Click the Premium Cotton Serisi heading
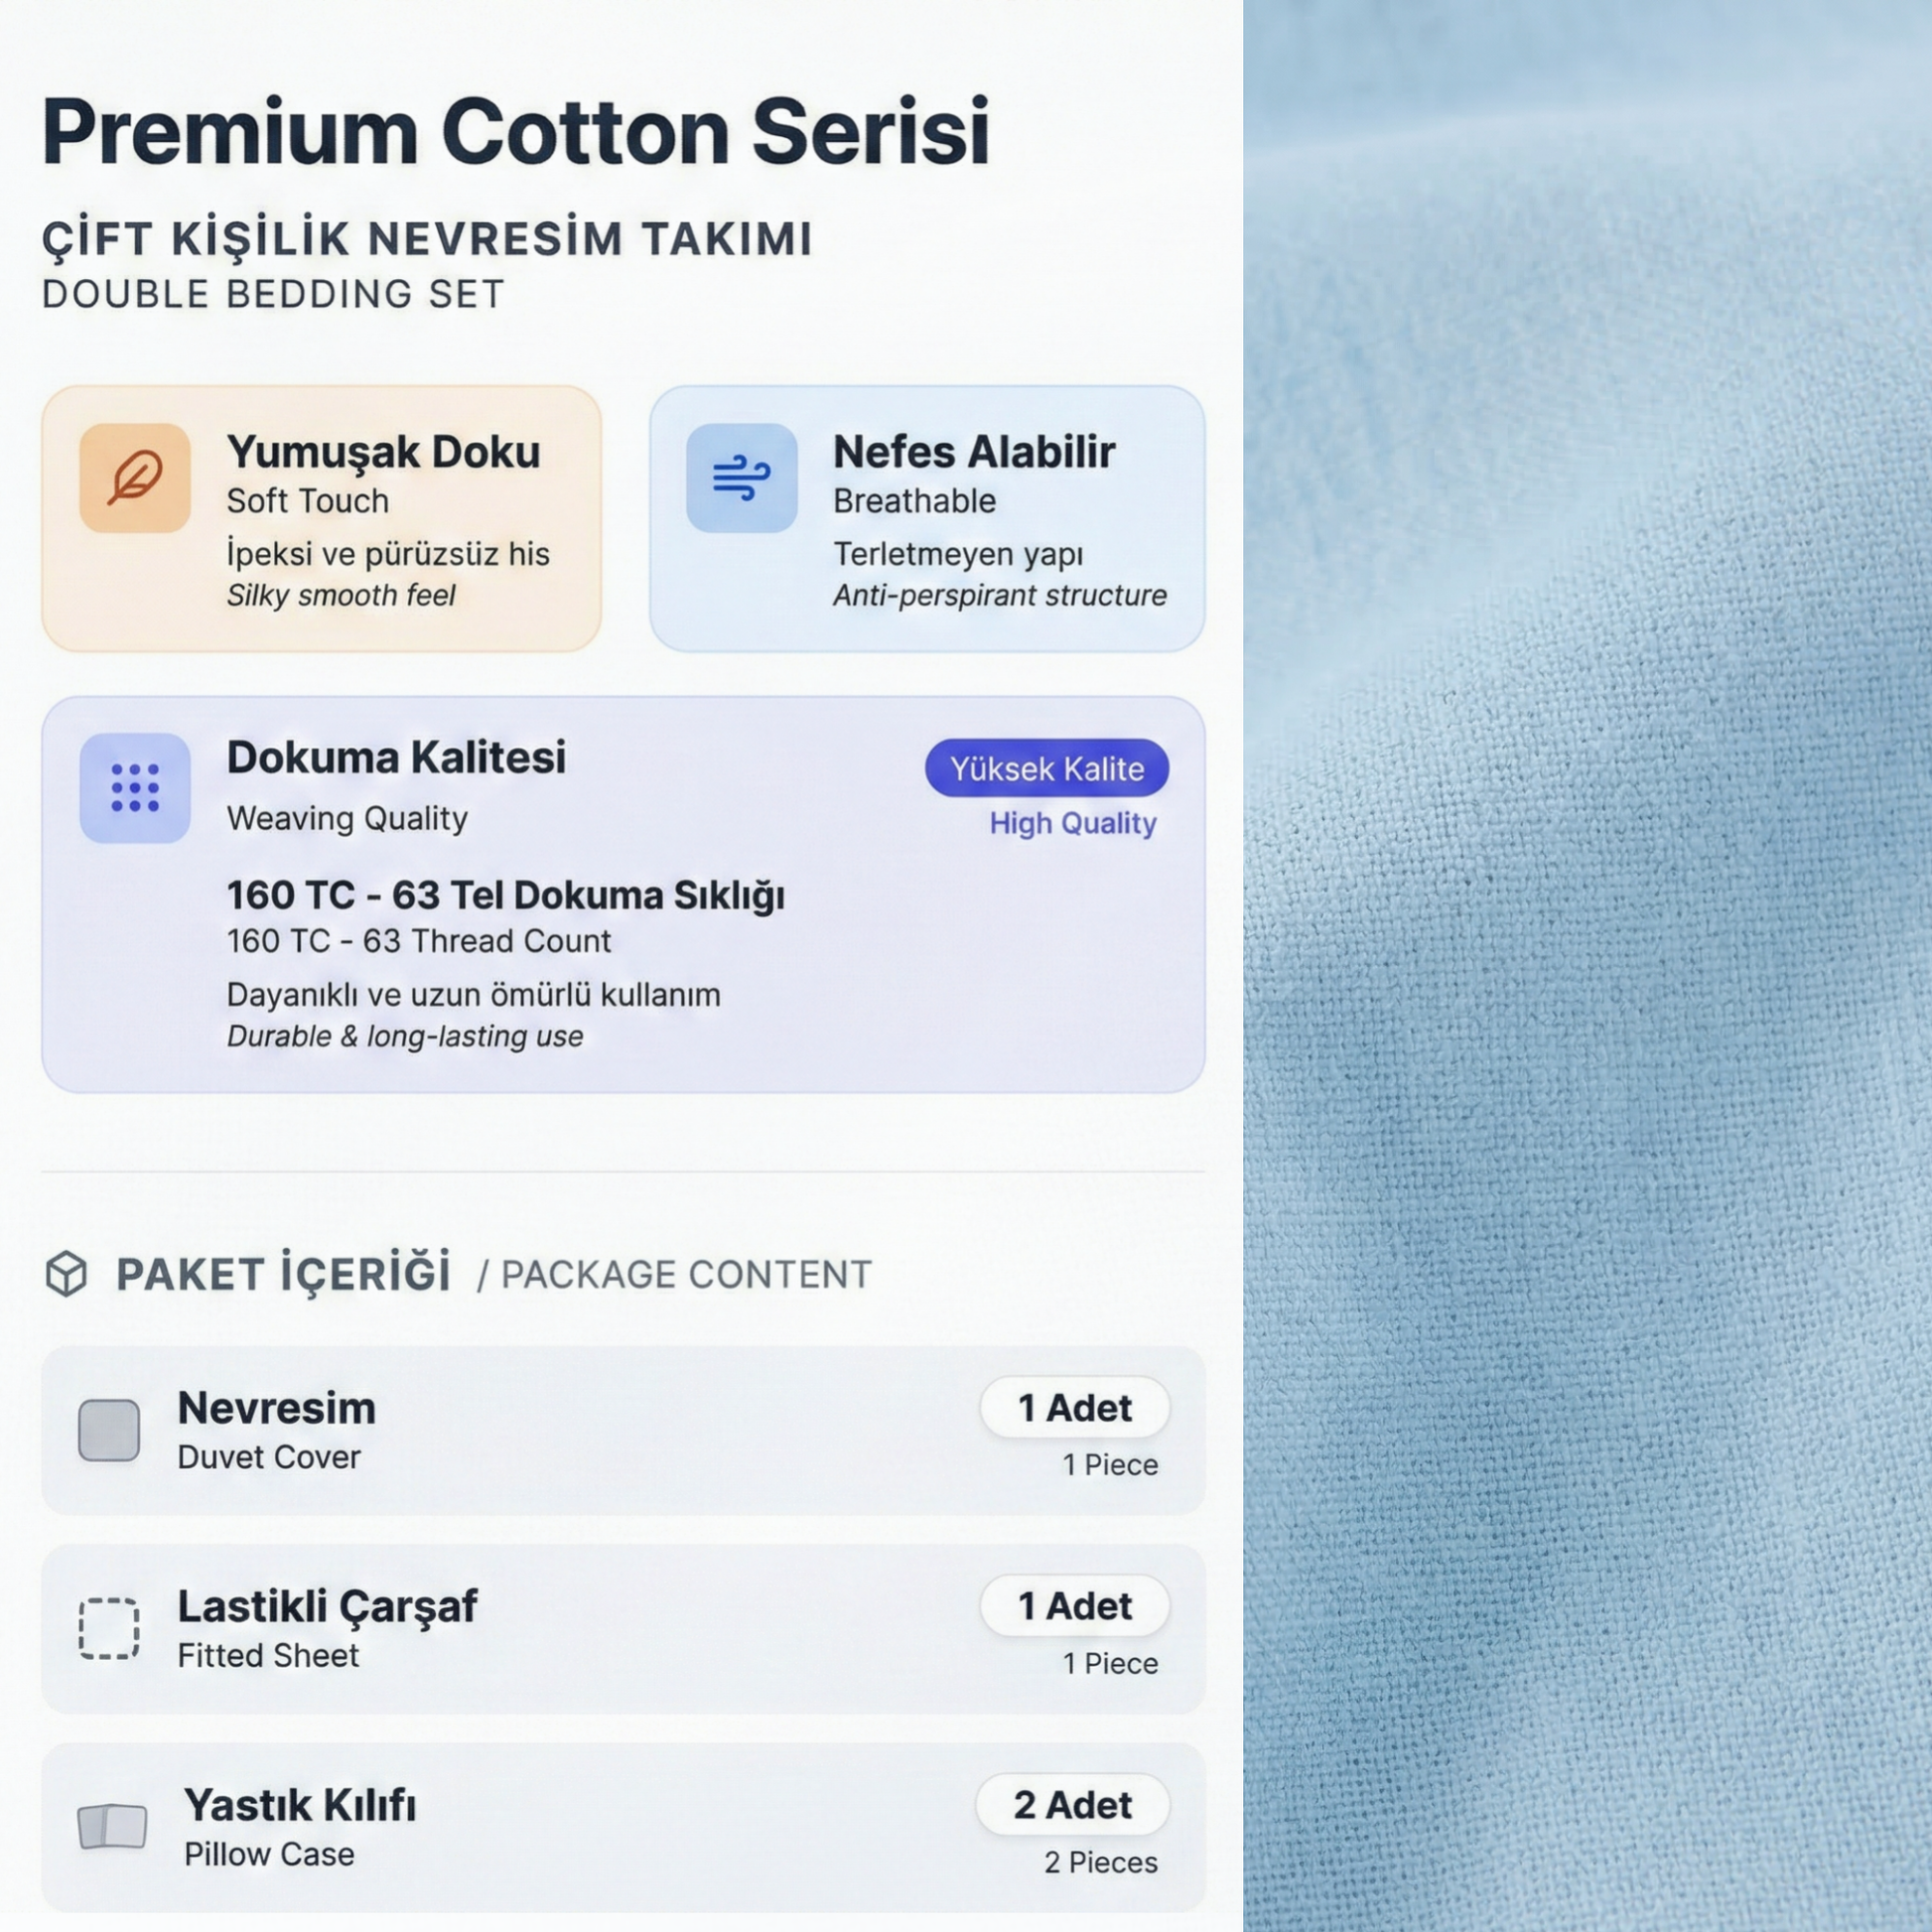 point(515,131)
